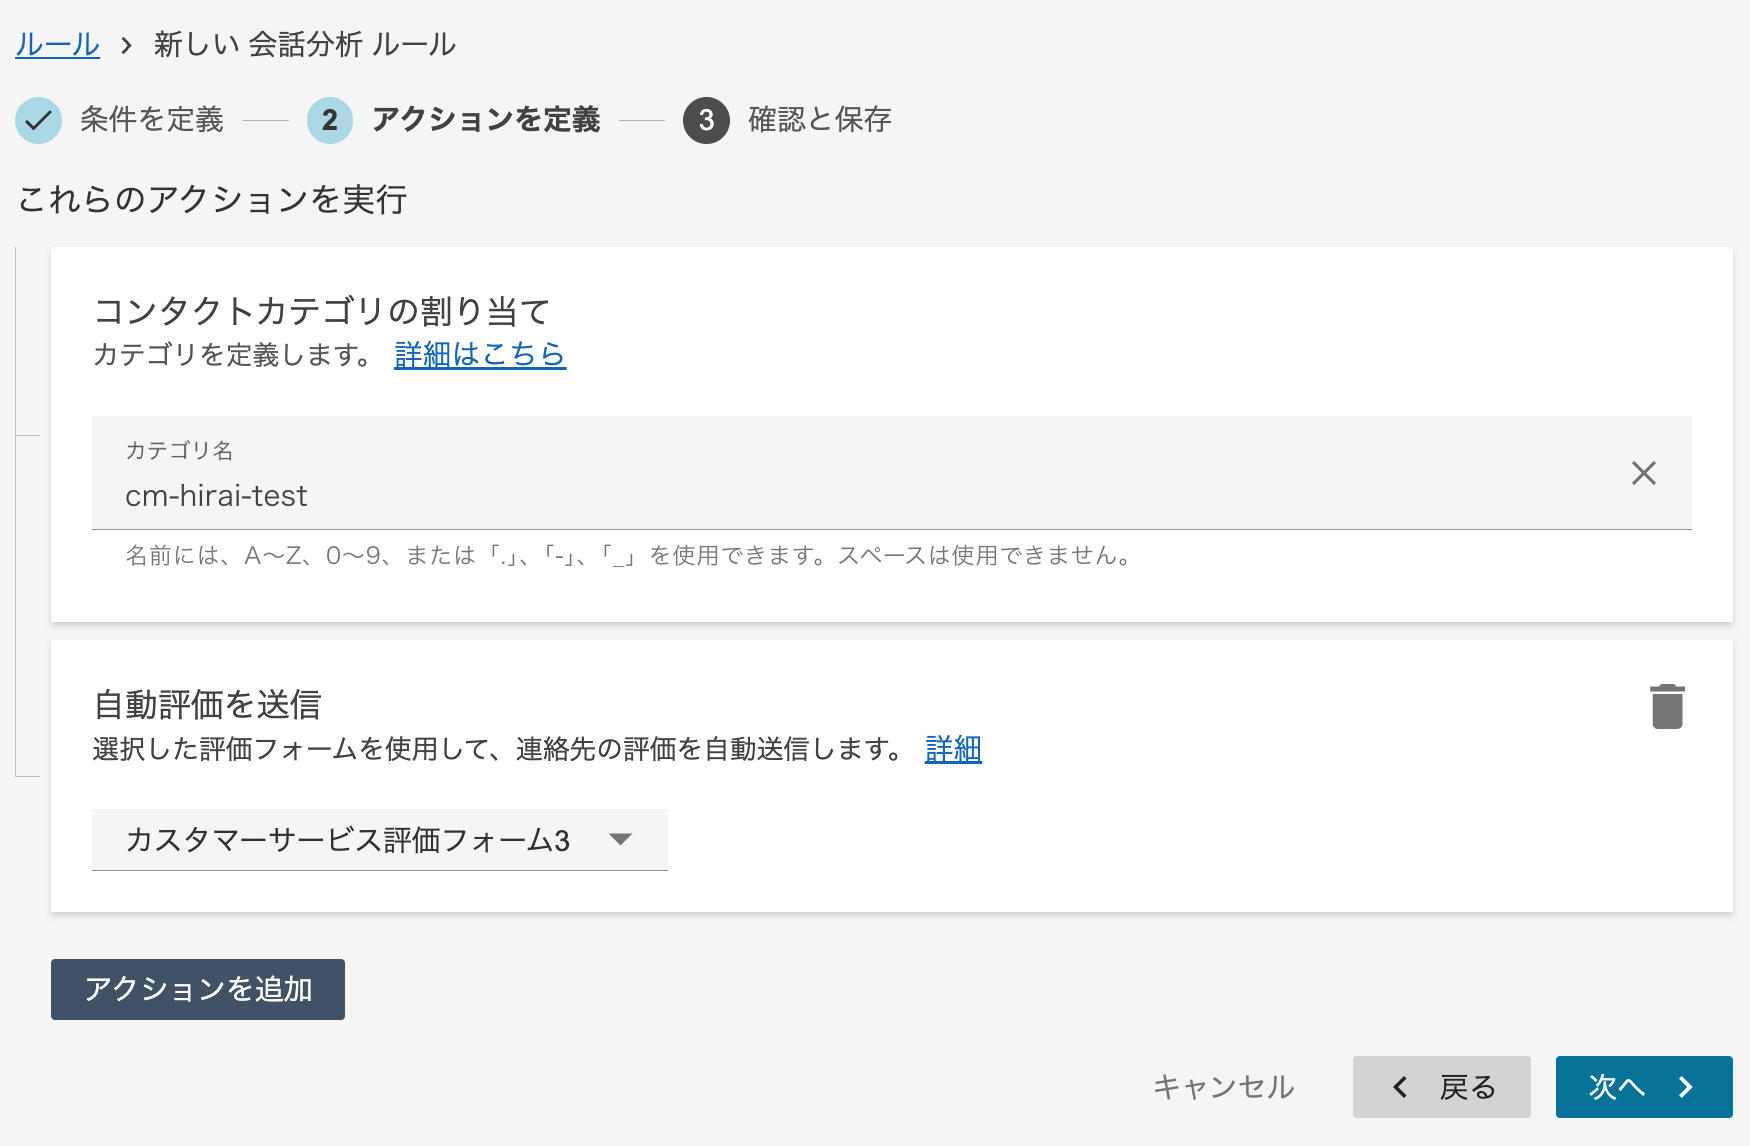This screenshot has height=1146, width=1750.
Task: Click the アクションを追加 button
Action: (x=198, y=989)
